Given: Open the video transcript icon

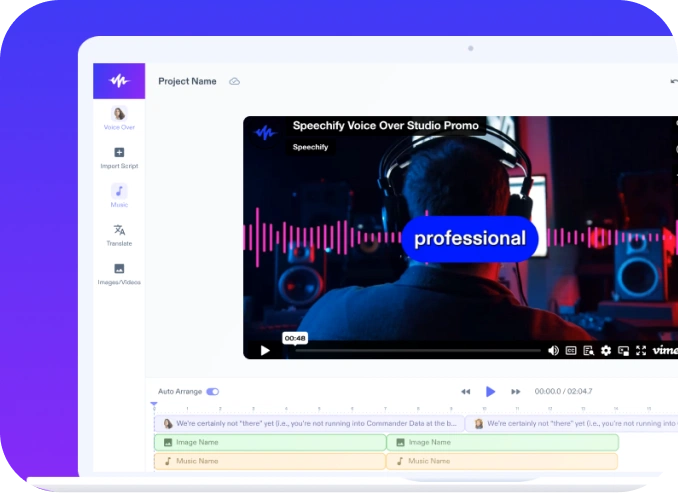Looking at the screenshot, I should (588, 350).
